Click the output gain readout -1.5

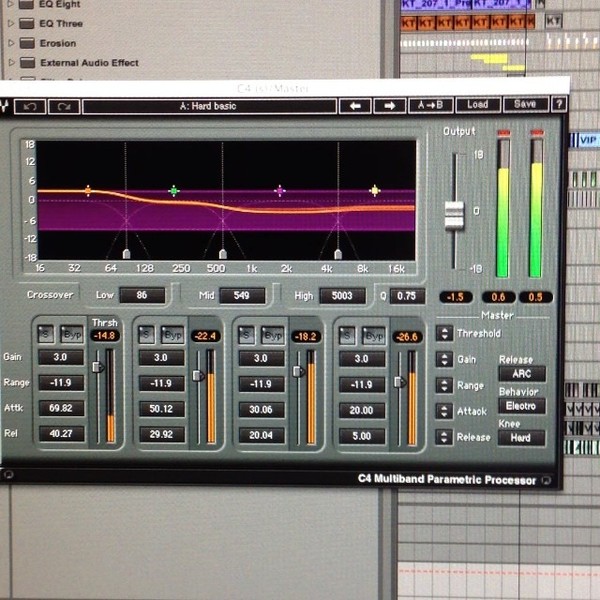click(456, 297)
